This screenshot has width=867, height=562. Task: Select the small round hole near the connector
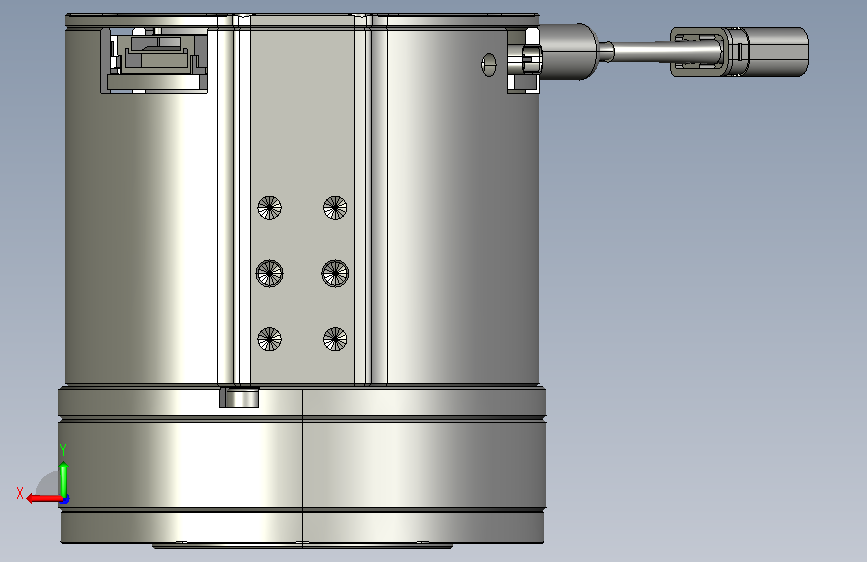pyautogui.click(x=488, y=65)
